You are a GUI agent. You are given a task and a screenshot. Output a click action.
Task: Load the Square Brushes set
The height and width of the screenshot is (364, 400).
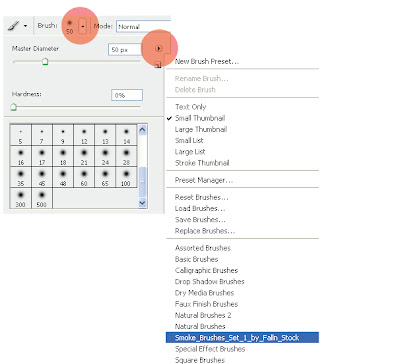coord(200,360)
